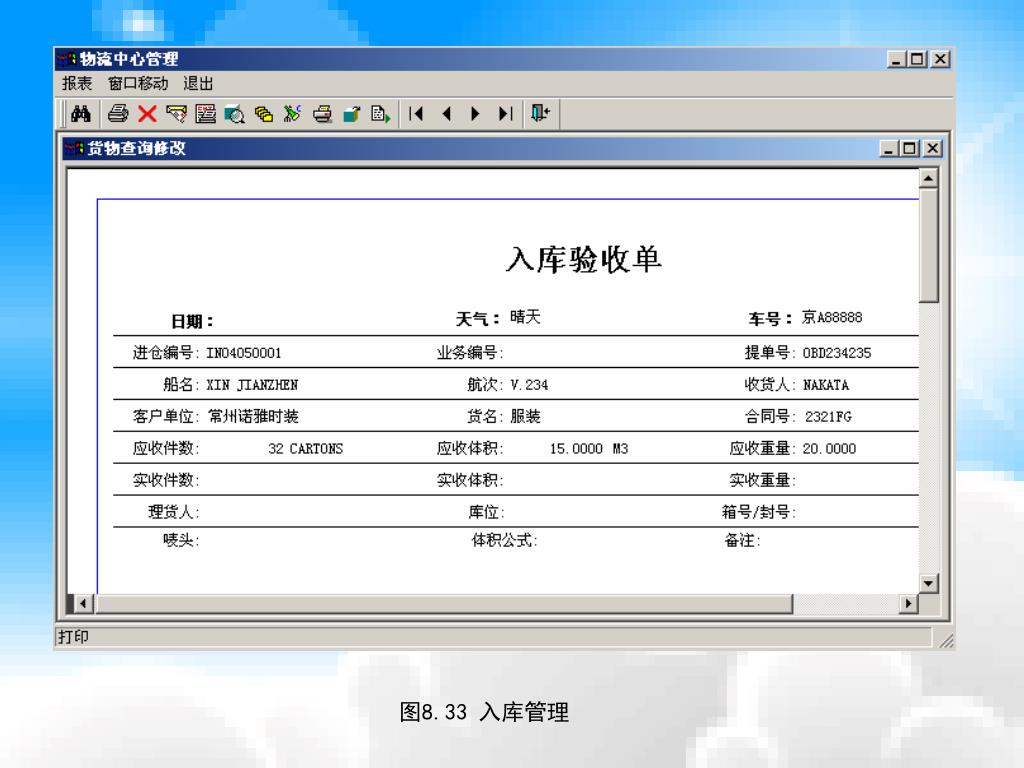Click the 货物查询修改 window title bar
This screenshot has height=768, width=1024.
pos(502,148)
